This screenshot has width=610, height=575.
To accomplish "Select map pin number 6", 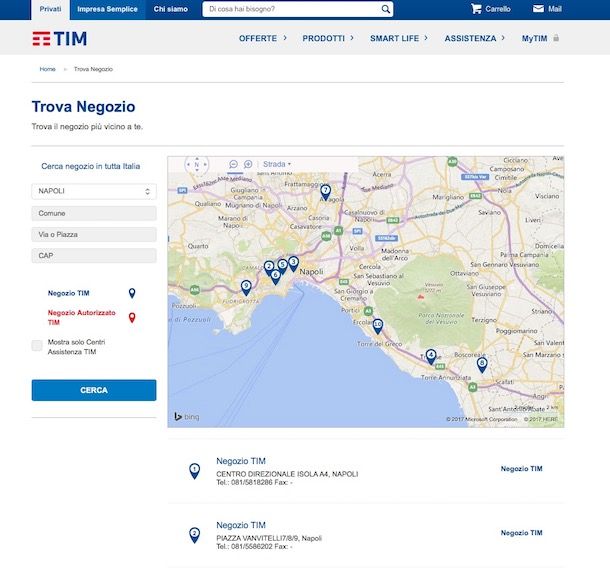I will click(275, 277).
